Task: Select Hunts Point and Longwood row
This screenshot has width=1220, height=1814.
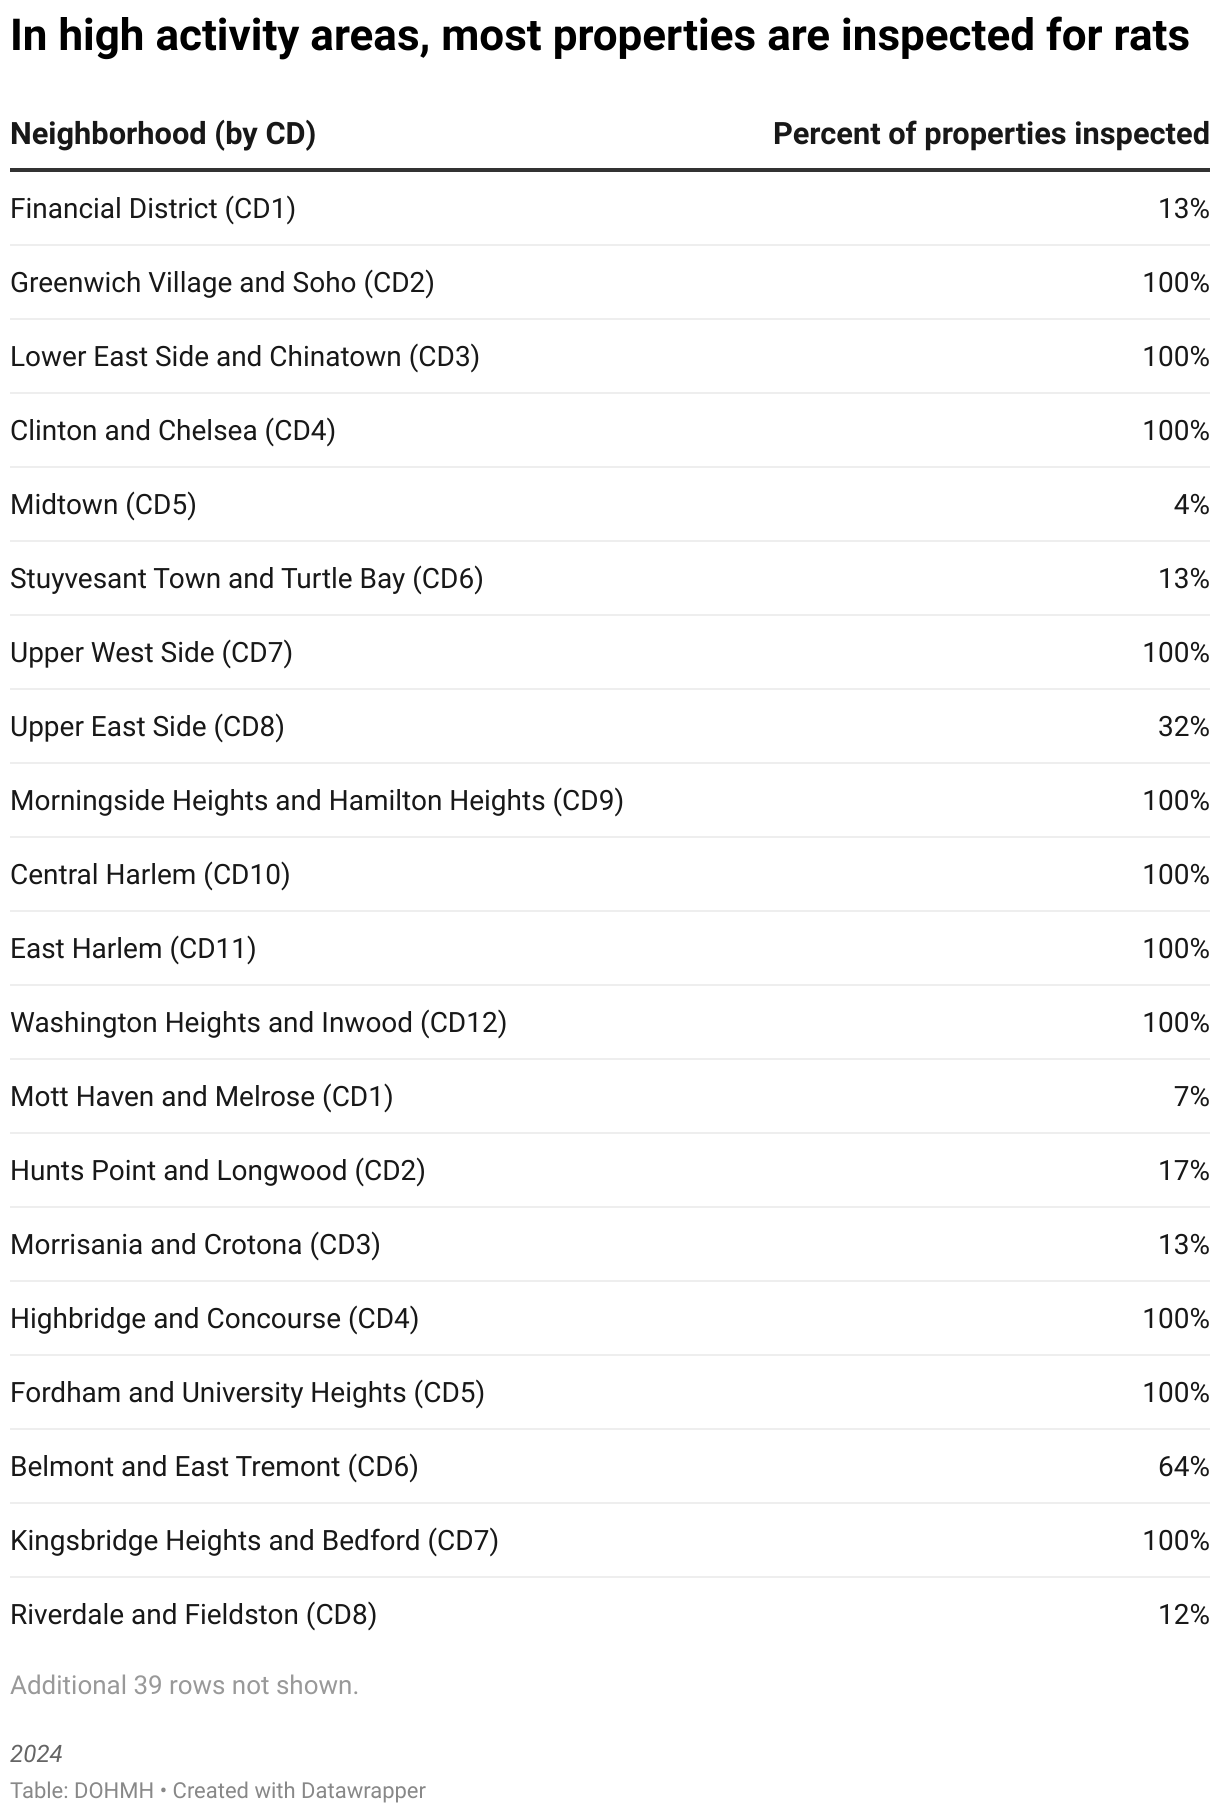Action: (x=218, y=1171)
